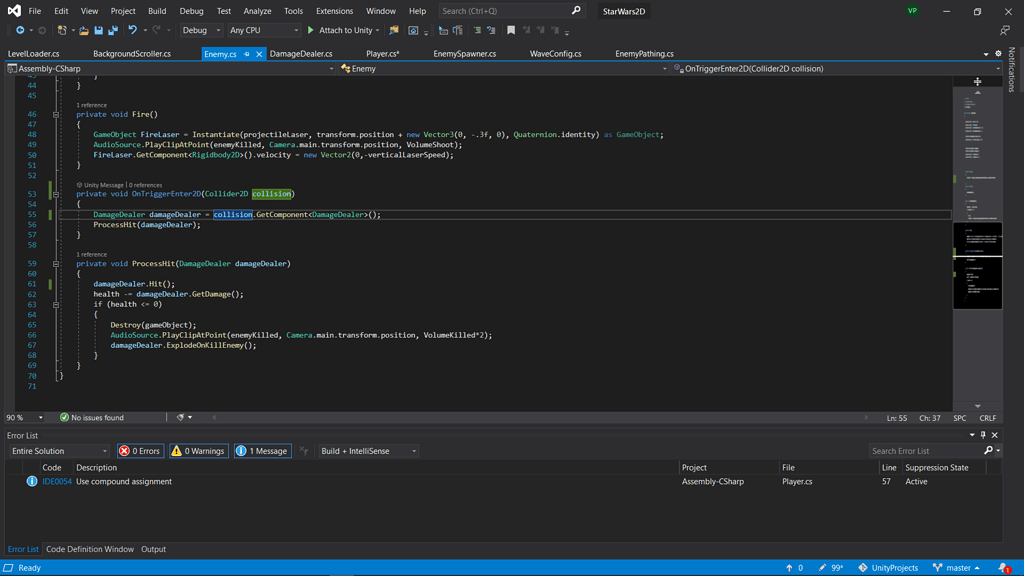Open the Enemy class navigation dropdown

pos(504,69)
